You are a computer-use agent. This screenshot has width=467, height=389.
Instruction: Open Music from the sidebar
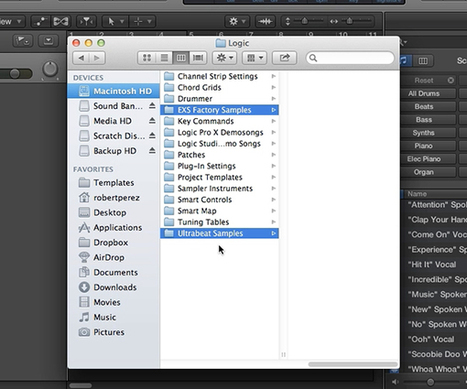coord(114,317)
